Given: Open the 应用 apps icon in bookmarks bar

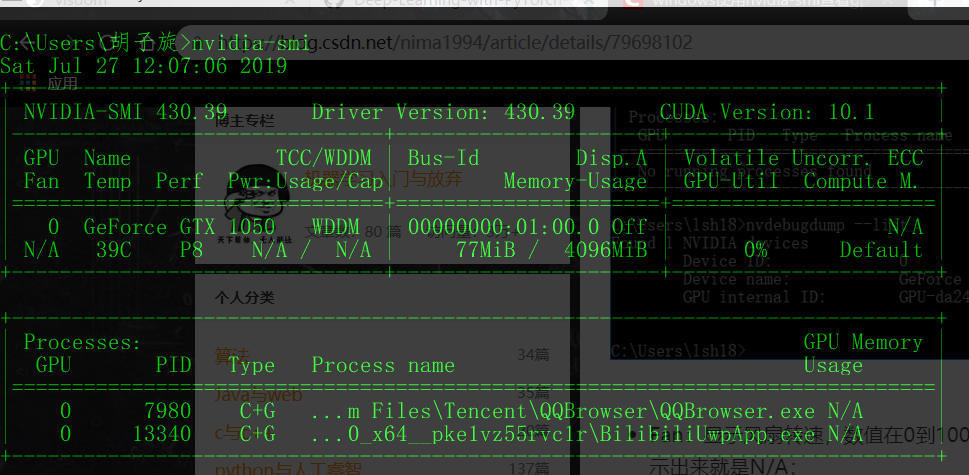Looking at the screenshot, I should [27, 81].
